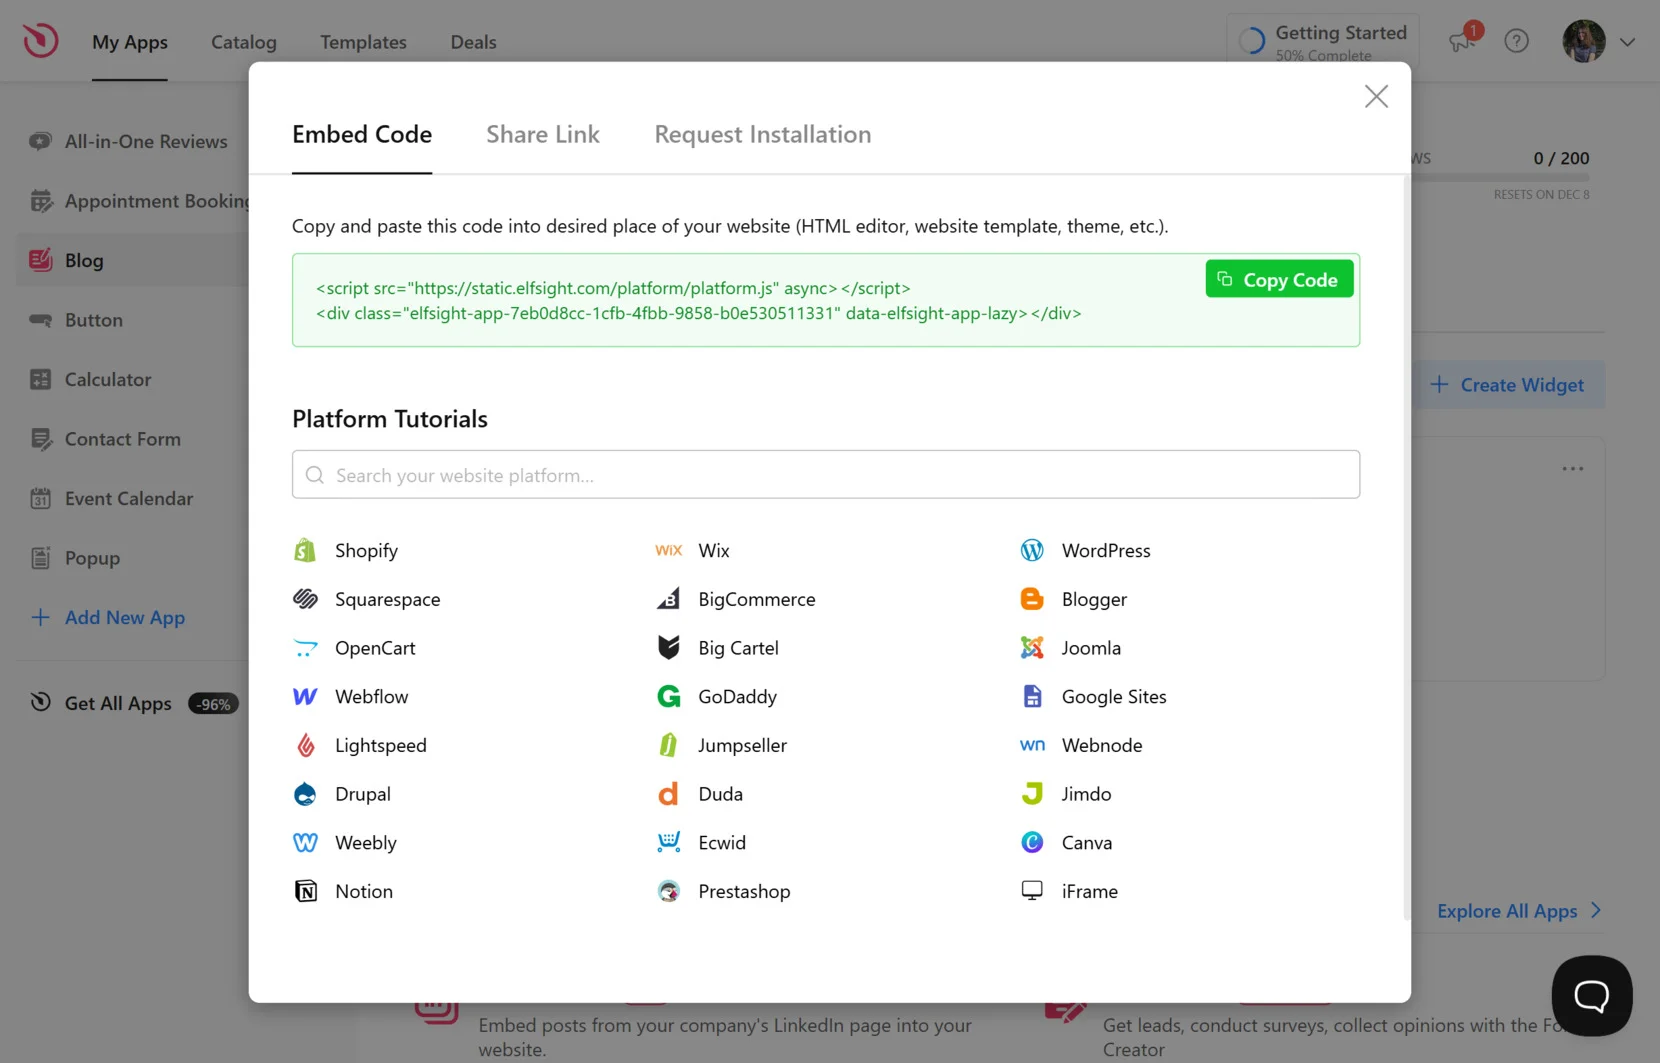Open the notifications megaphone icon
Viewport: 1660px width, 1063px height.
[x=1462, y=41]
